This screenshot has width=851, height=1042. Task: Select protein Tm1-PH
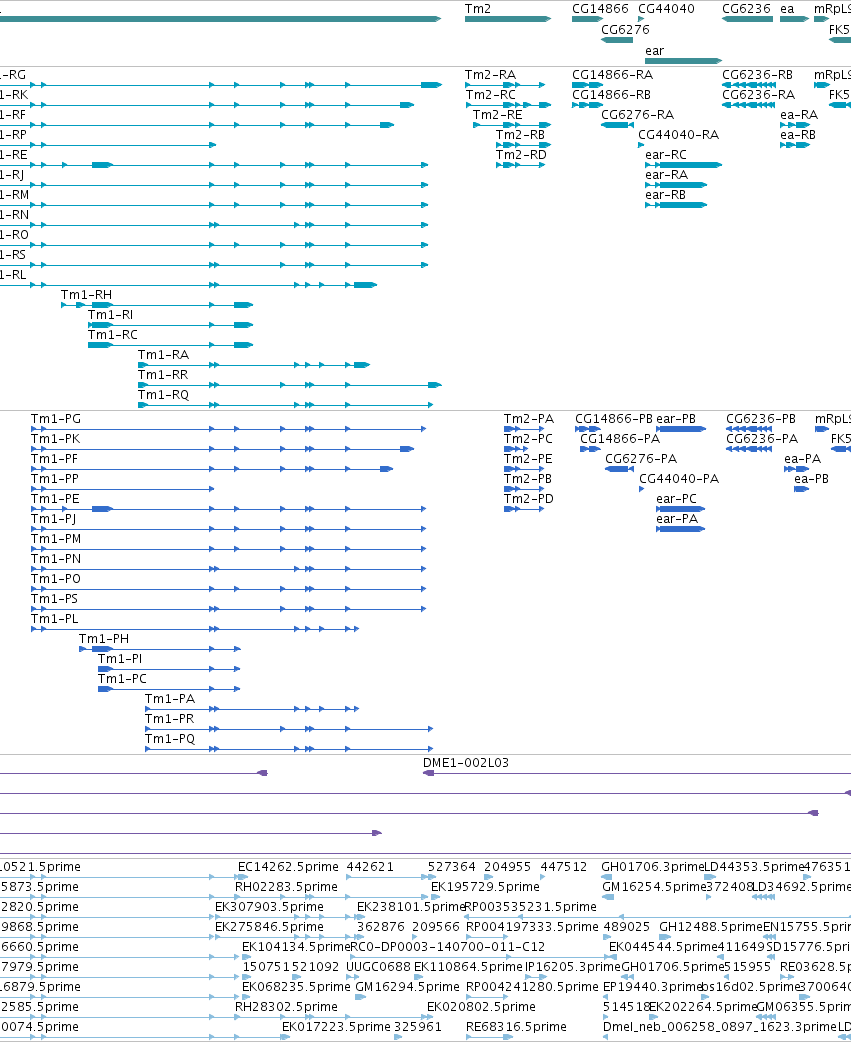coord(160,649)
